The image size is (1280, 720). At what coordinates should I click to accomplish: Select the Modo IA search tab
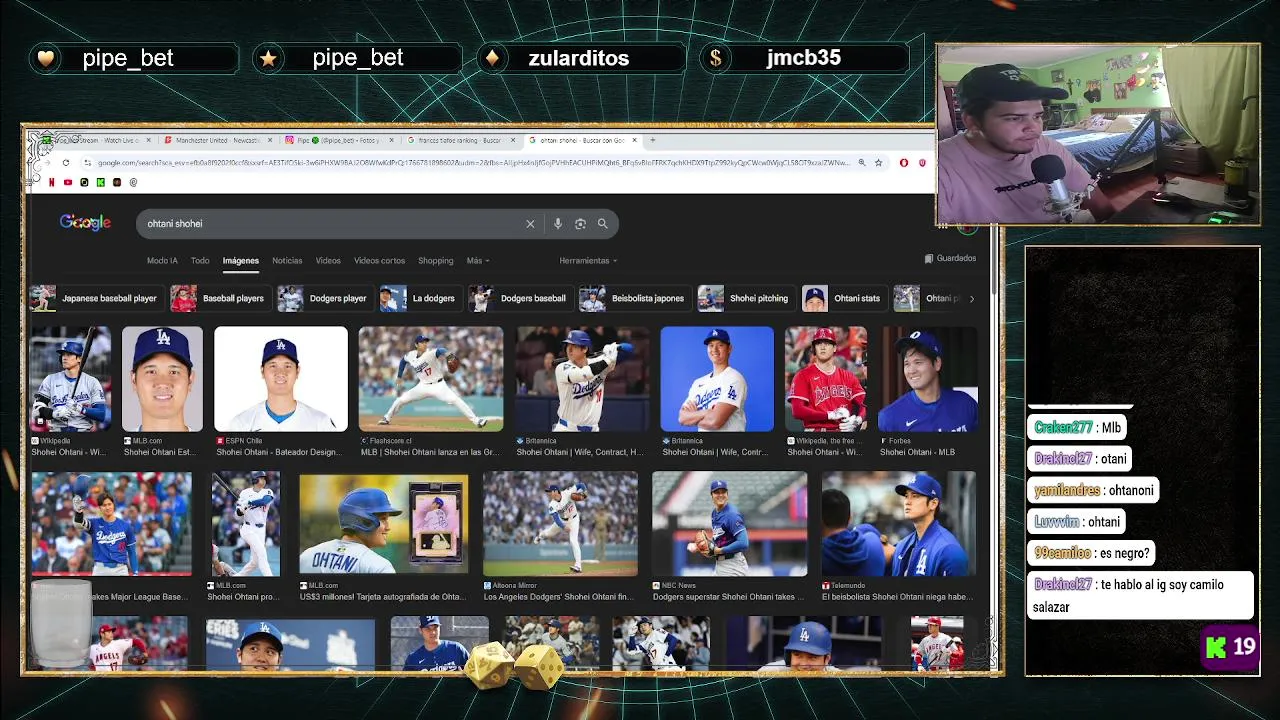coord(162,261)
